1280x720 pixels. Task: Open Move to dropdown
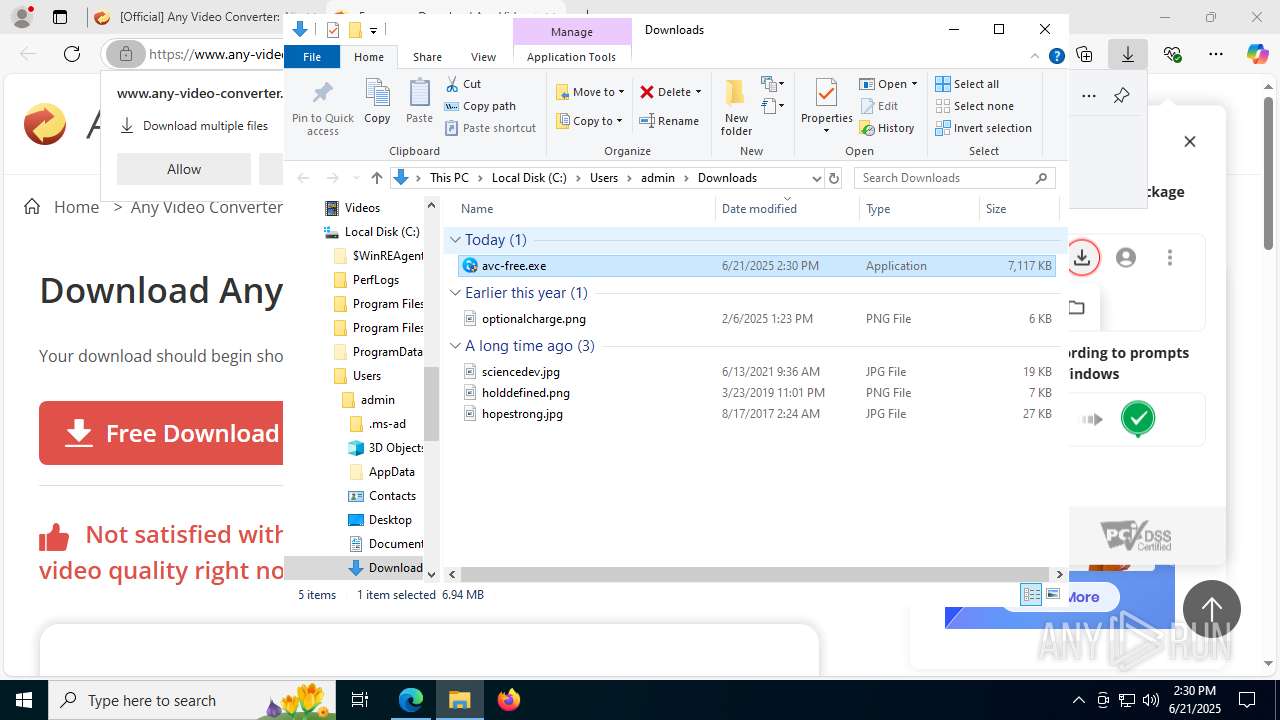click(590, 92)
